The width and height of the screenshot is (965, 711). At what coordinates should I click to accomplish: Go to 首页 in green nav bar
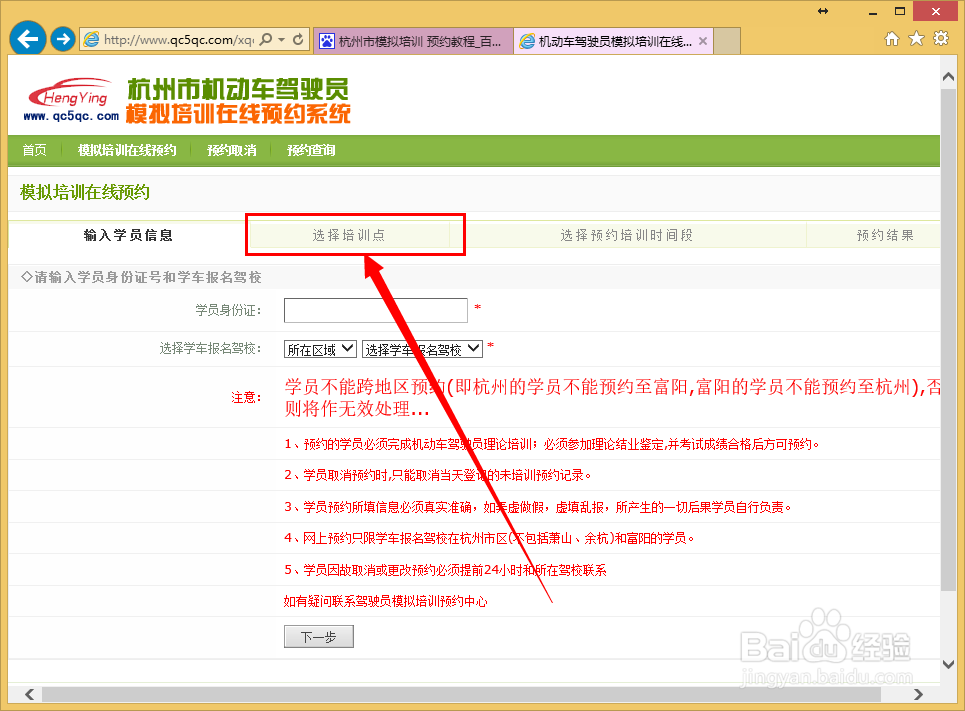pos(34,150)
